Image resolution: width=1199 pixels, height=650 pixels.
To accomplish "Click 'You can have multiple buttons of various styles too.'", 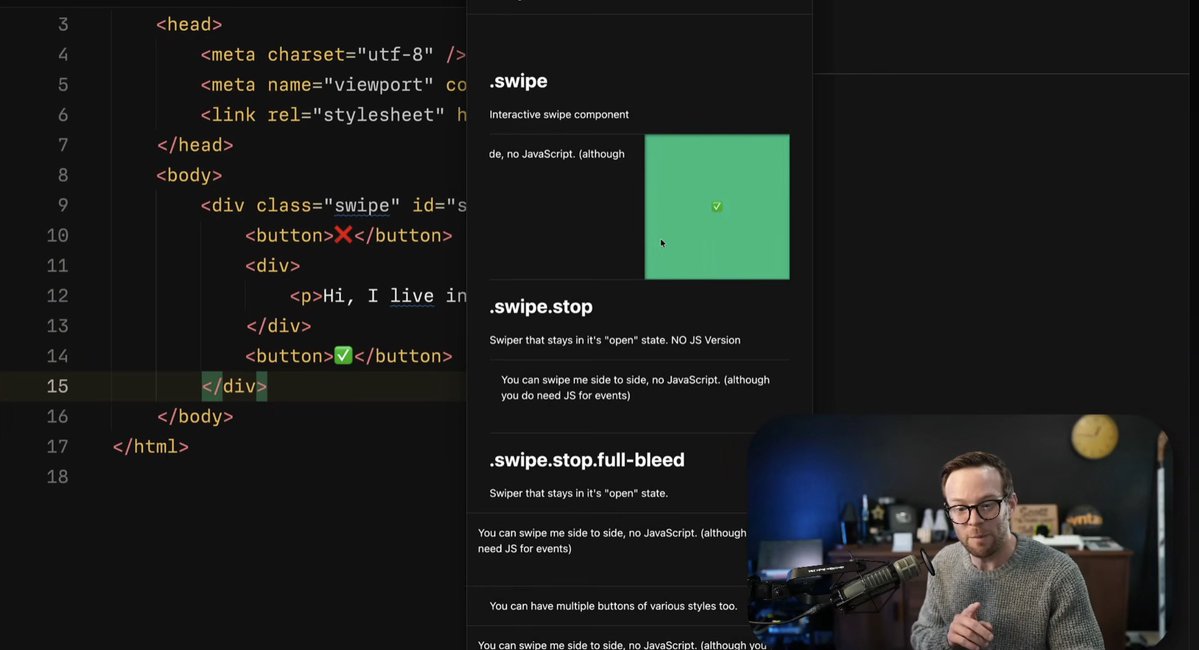I will (x=613, y=606).
